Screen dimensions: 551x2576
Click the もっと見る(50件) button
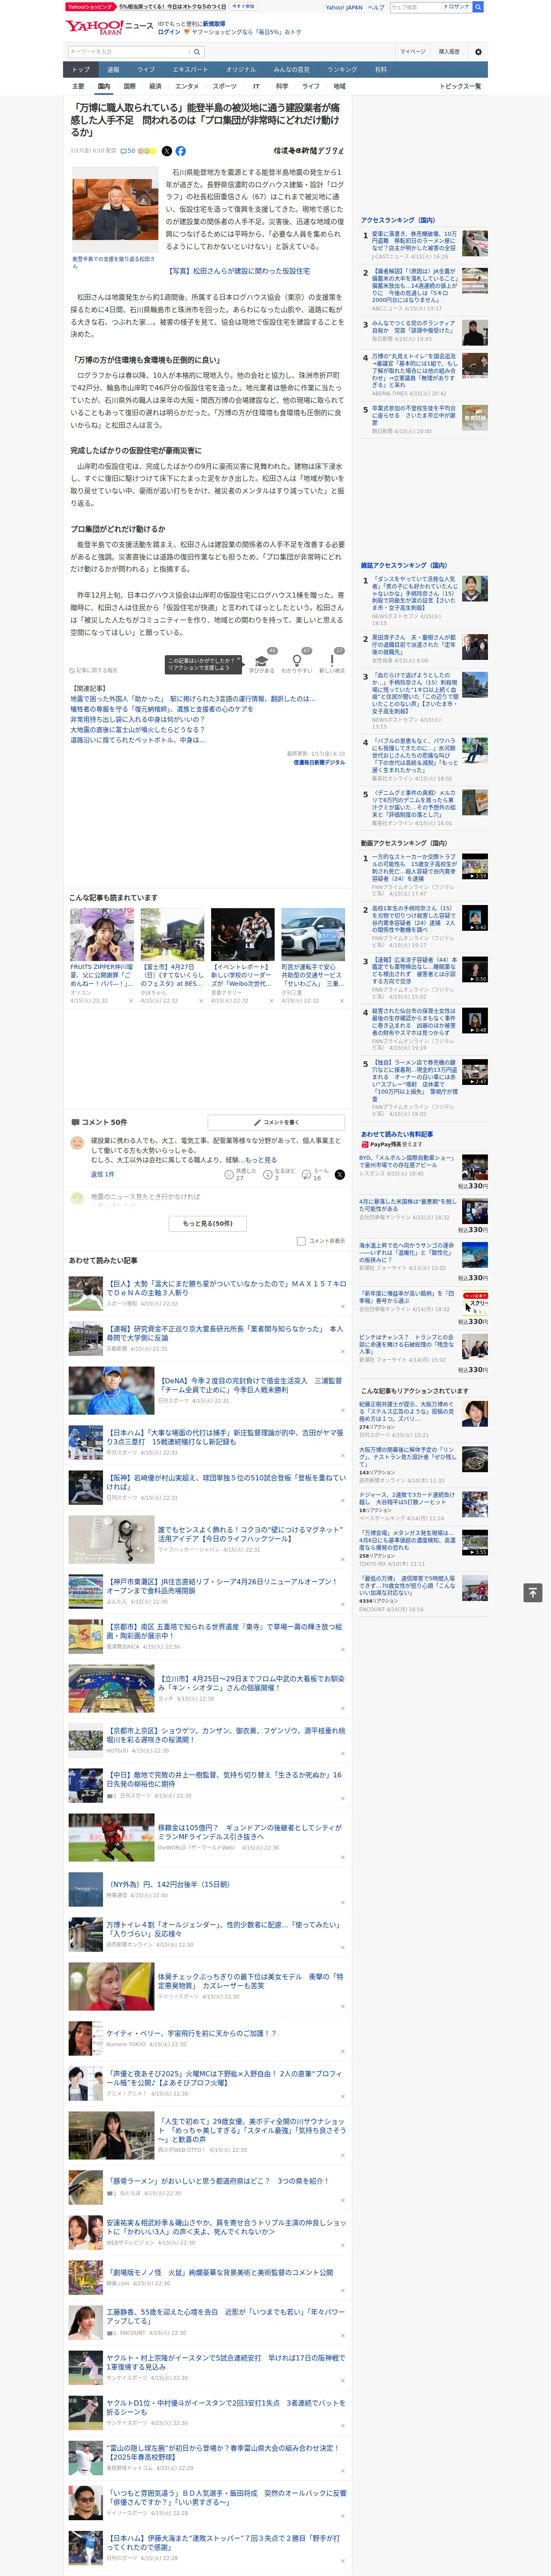tap(208, 1223)
